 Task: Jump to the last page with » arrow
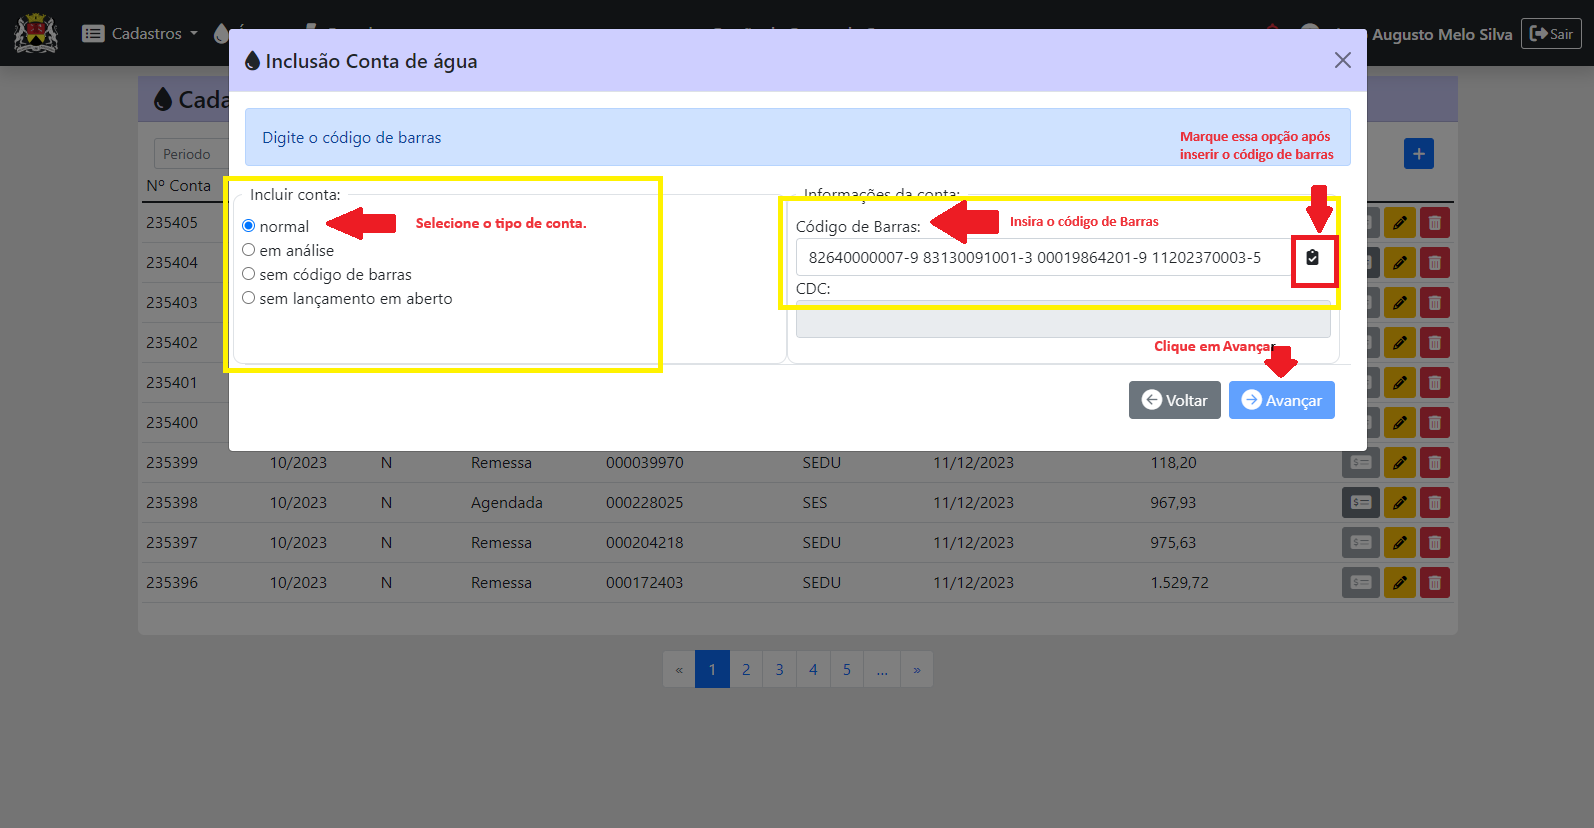(916, 670)
